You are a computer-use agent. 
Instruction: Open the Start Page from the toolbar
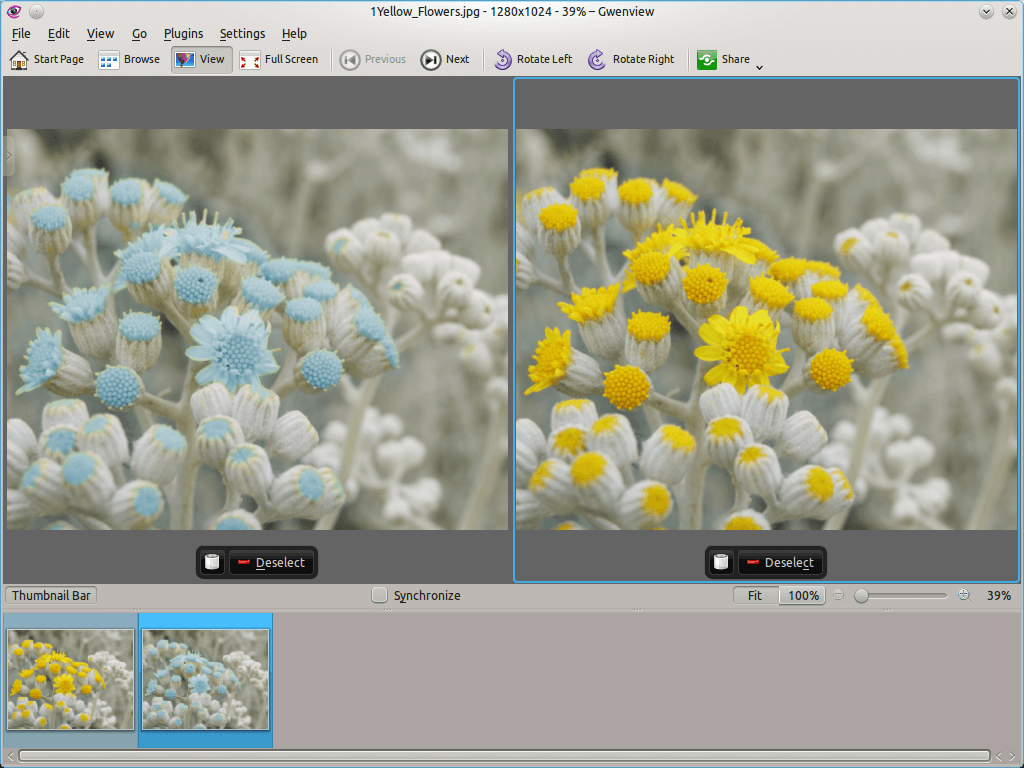click(x=47, y=59)
